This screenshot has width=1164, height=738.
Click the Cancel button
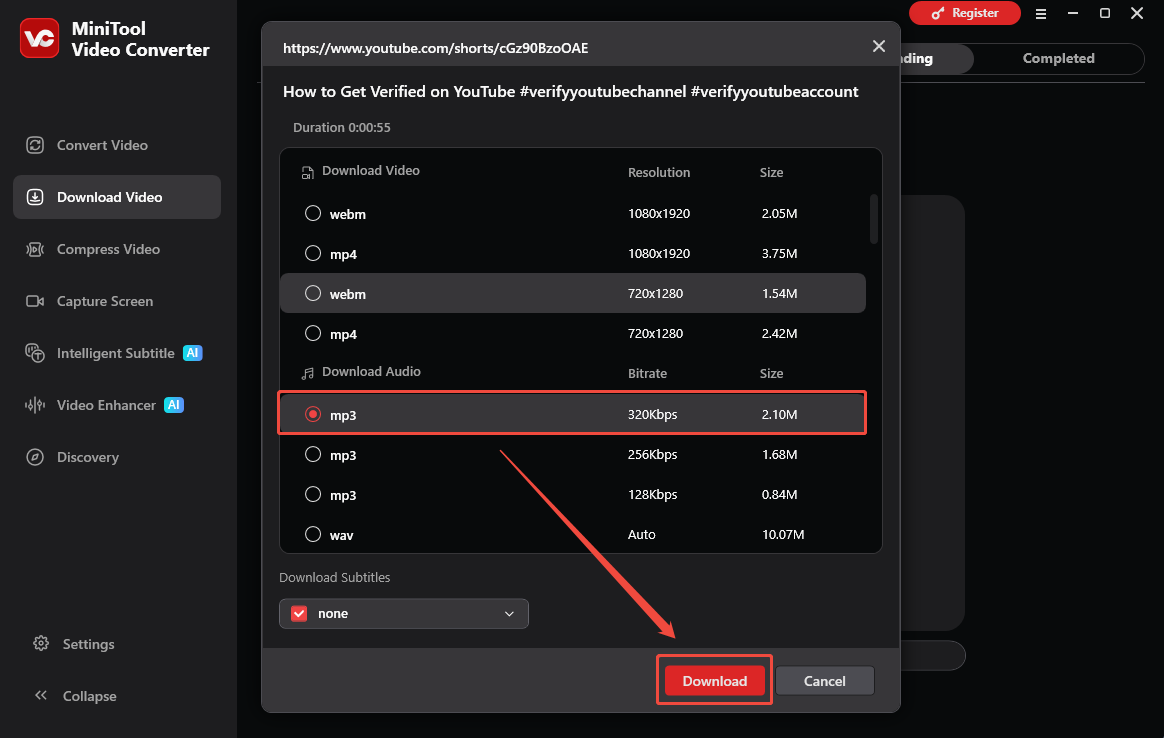pyautogui.click(x=825, y=681)
